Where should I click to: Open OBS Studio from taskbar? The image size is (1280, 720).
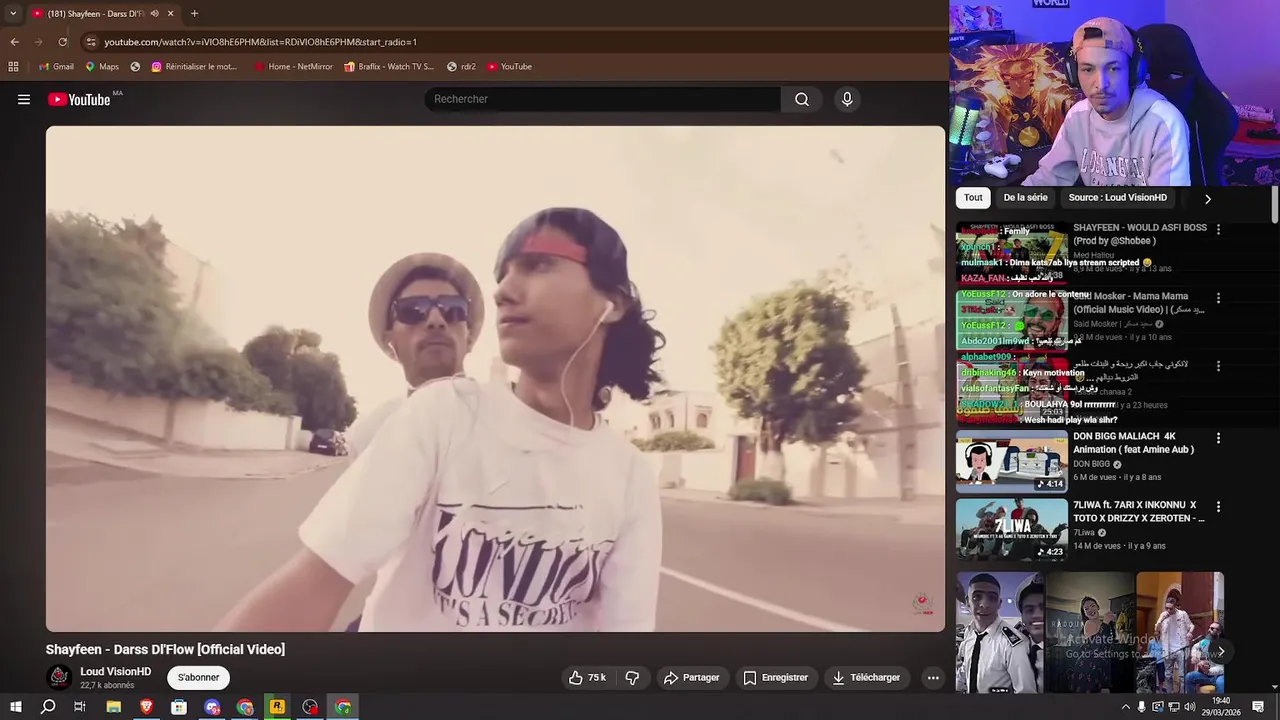(310, 707)
